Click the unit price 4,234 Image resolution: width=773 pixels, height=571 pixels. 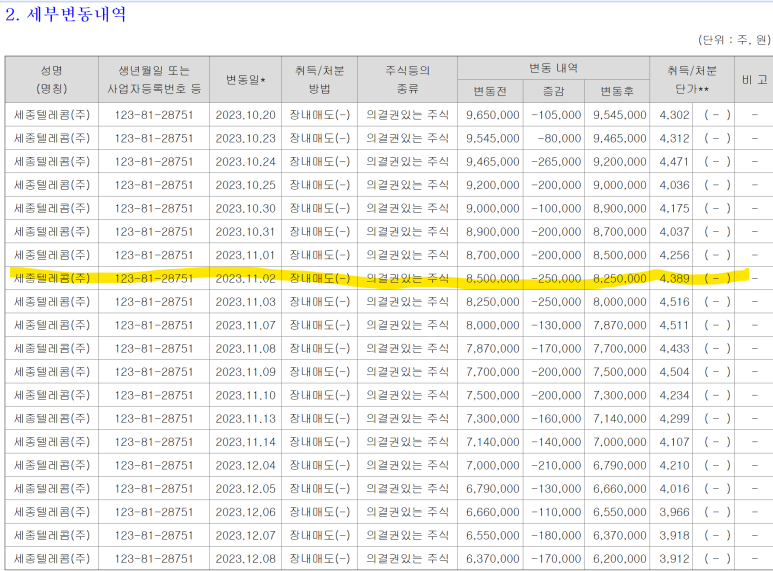tap(674, 395)
